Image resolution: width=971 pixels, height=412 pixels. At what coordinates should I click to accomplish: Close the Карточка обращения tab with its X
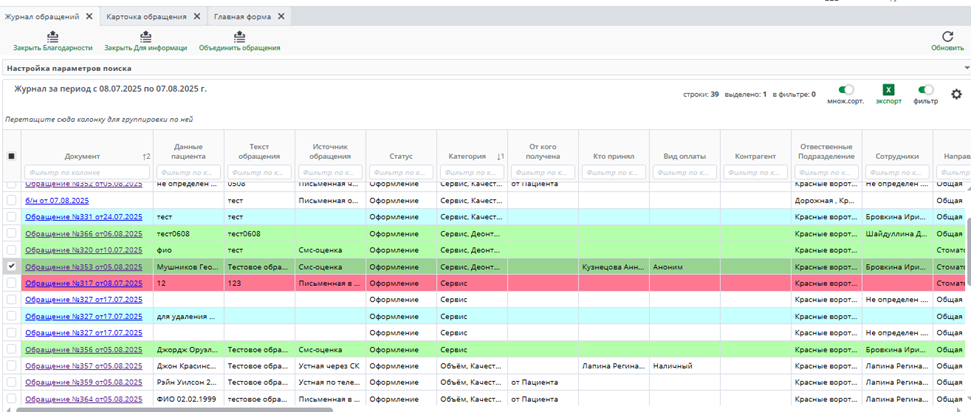(x=197, y=17)
